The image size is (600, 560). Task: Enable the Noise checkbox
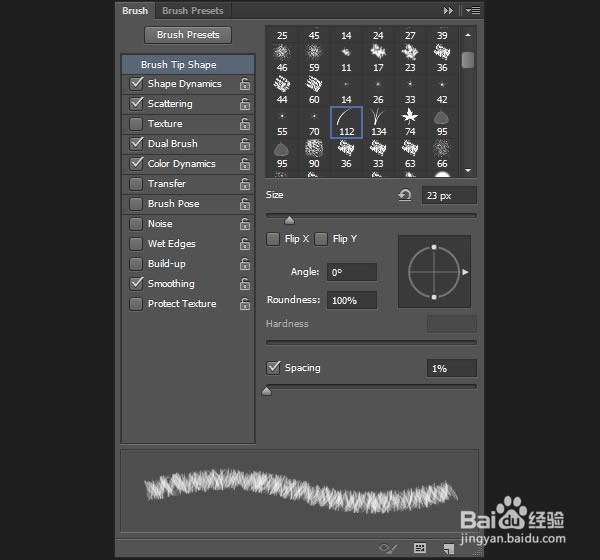(136, 224)
